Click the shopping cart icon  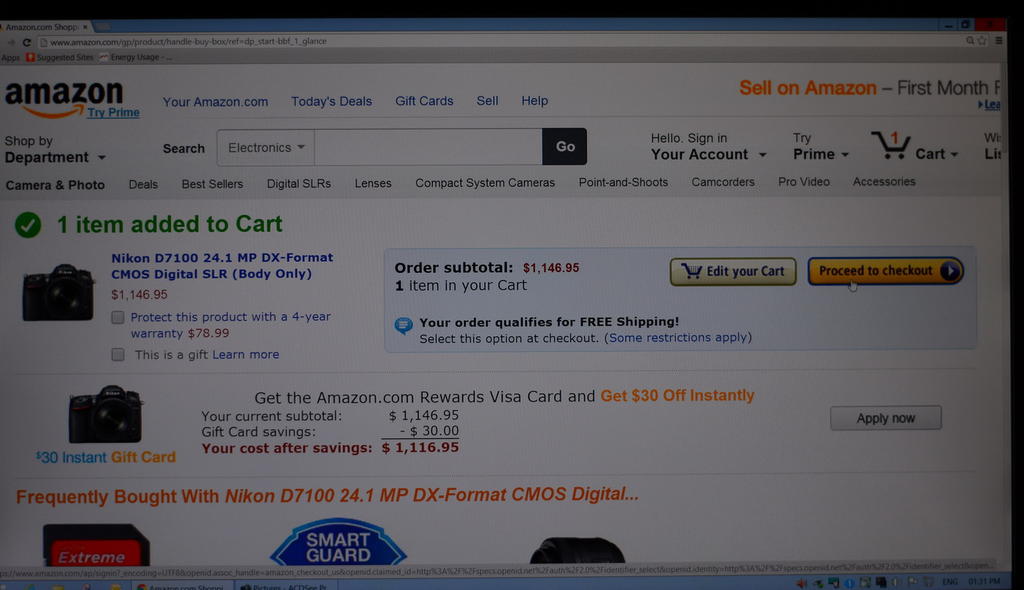coord(891,145)
